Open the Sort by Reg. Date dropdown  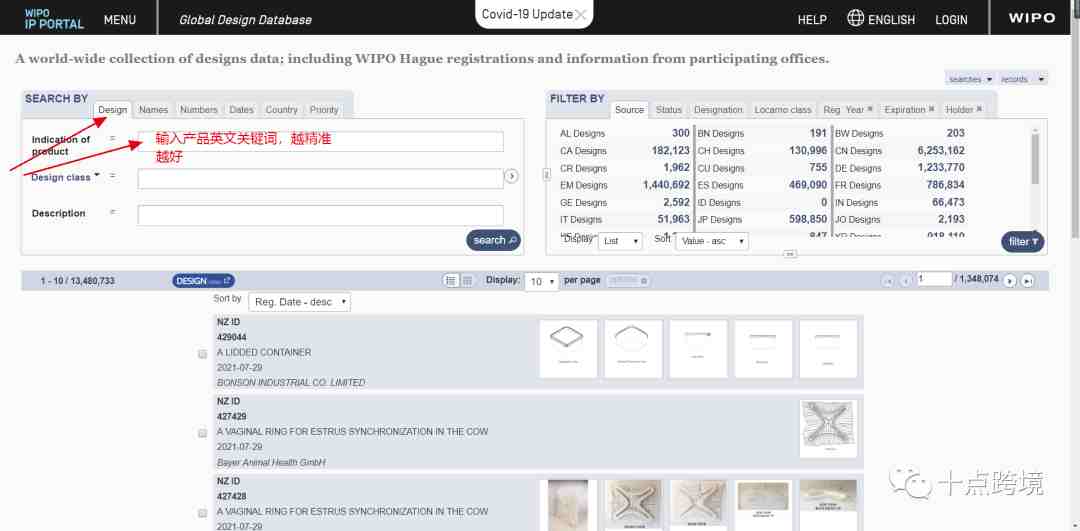point(302,302)
